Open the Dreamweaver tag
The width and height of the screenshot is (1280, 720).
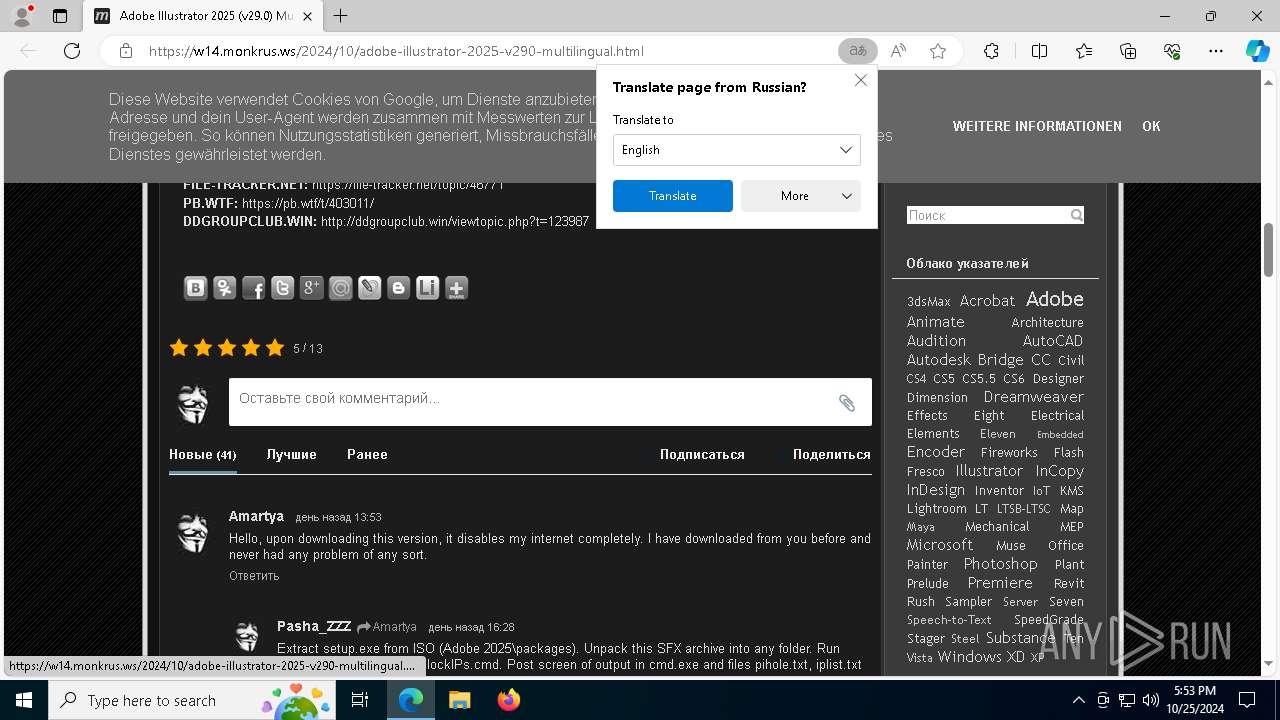1033,397
